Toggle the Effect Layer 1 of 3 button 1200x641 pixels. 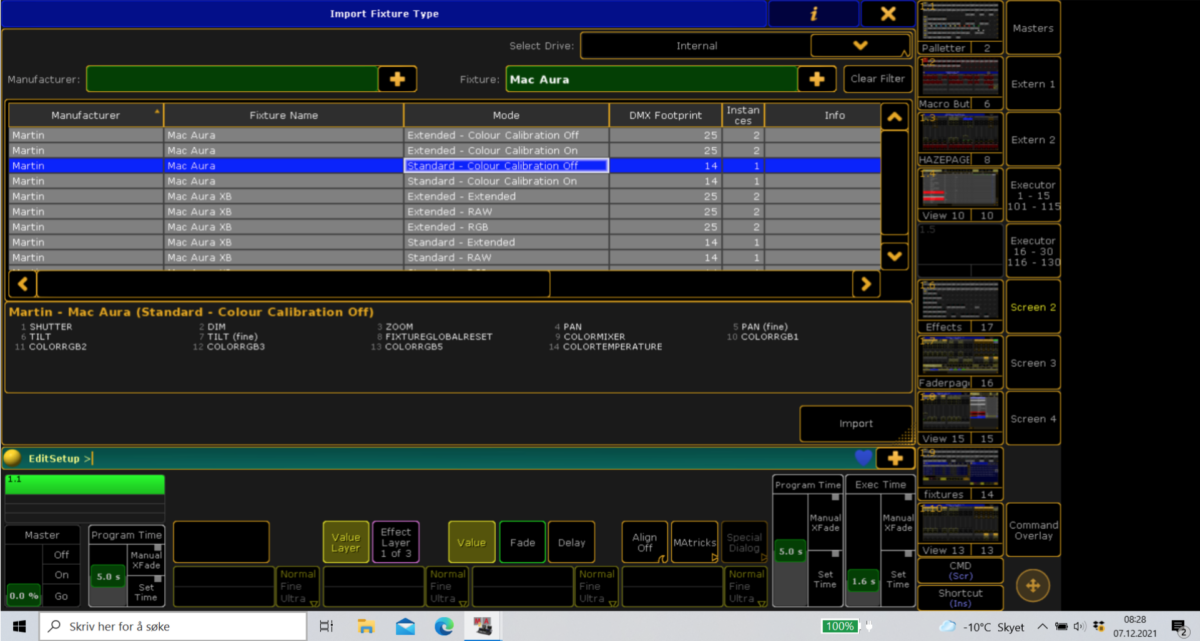click(396, 542)
